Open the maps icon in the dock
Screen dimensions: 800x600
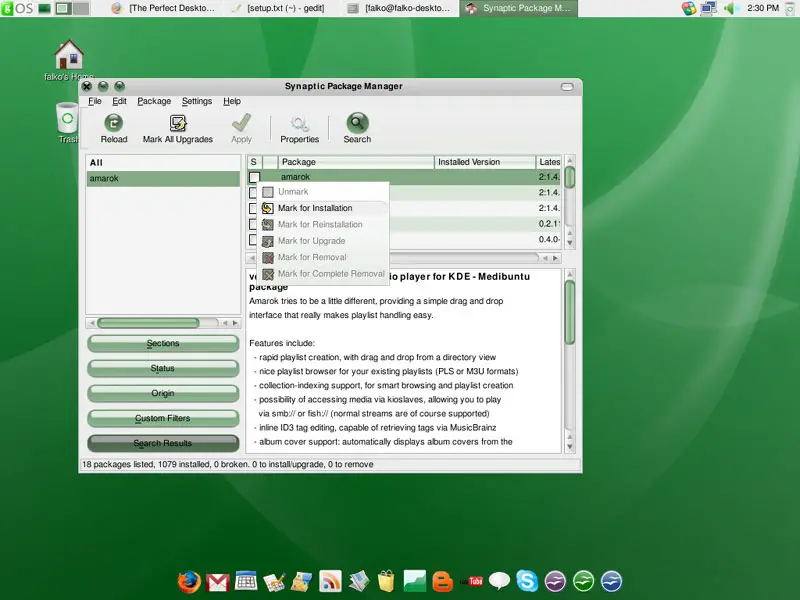tap(302, 582)
